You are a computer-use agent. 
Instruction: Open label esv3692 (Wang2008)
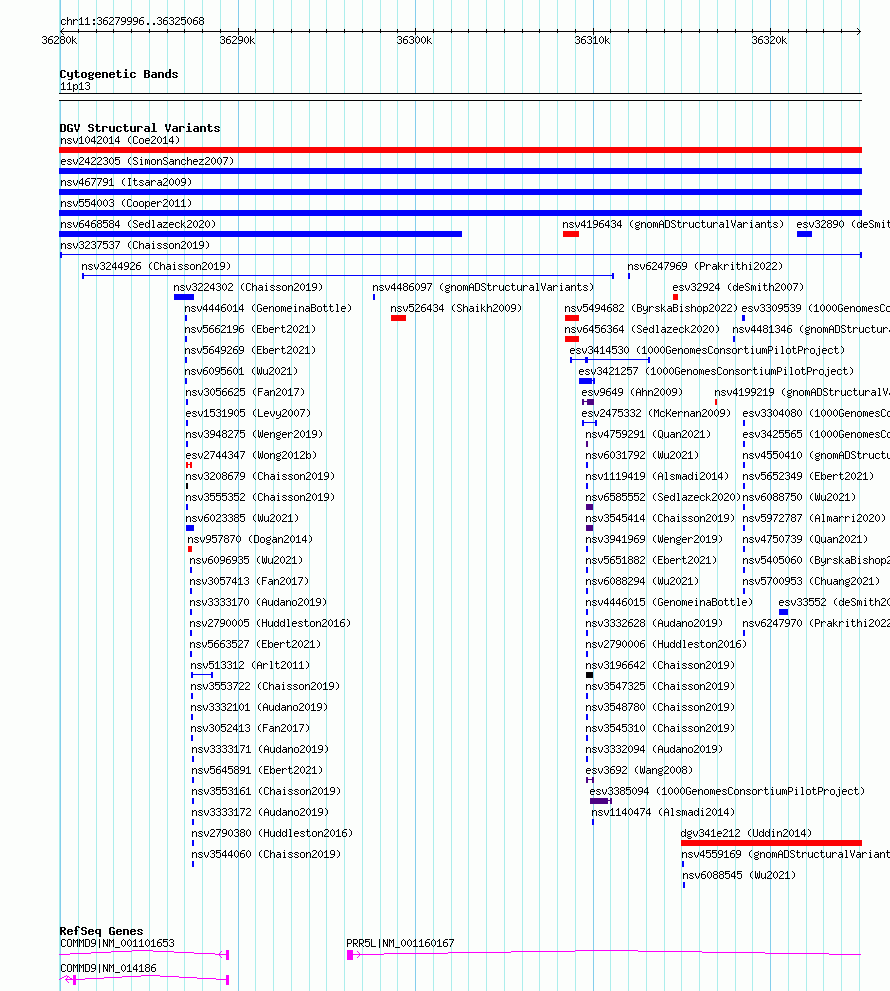(x=639, y=770)
